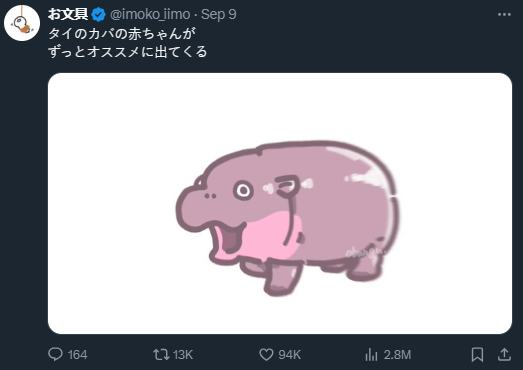523x370 pixels.
Task: Open the お文具 display name link
Action: (x=68, y=14)
